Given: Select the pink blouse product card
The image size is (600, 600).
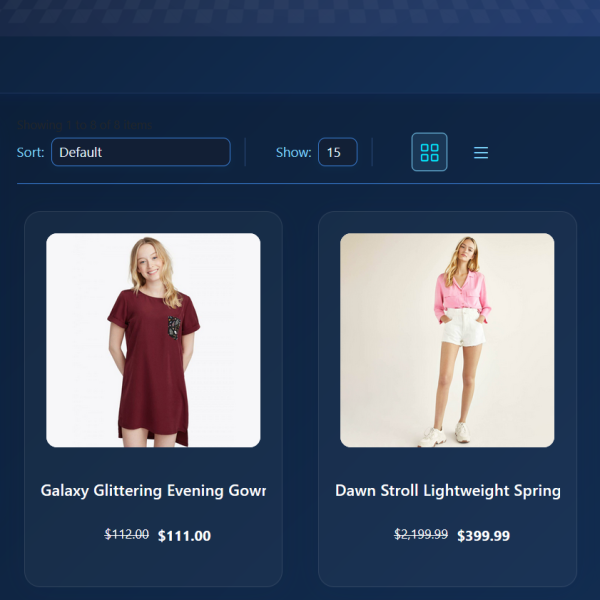Looking at the screenshot, I should point(447,399).
